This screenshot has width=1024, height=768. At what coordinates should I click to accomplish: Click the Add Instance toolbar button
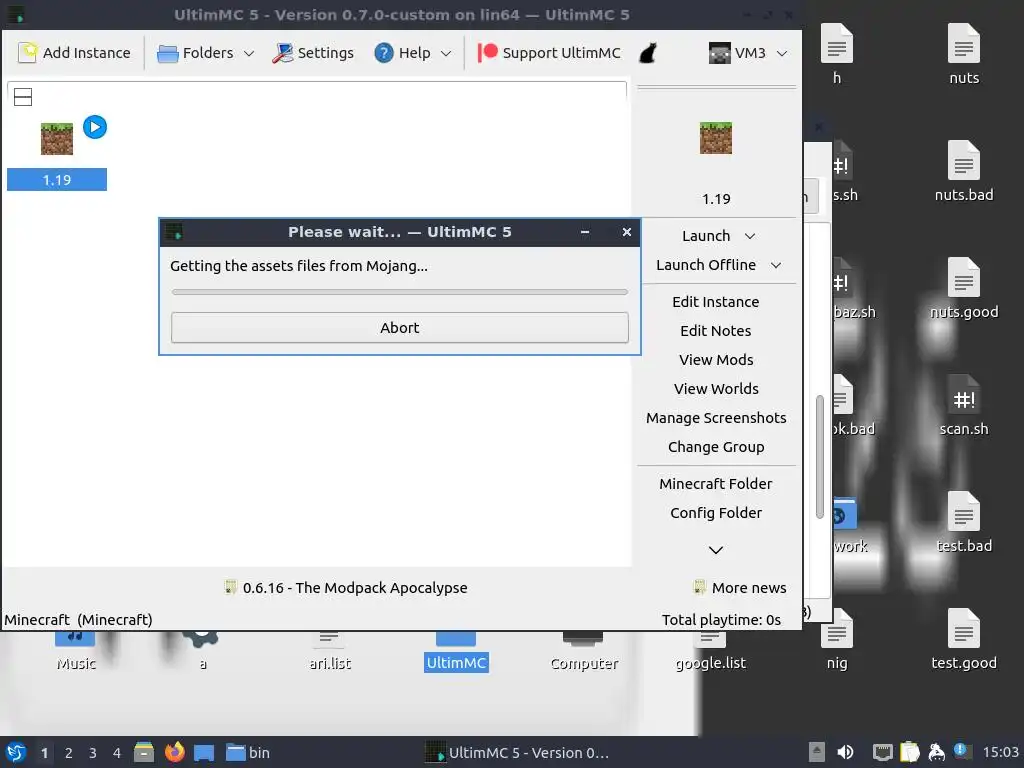[x=74, y=53]
